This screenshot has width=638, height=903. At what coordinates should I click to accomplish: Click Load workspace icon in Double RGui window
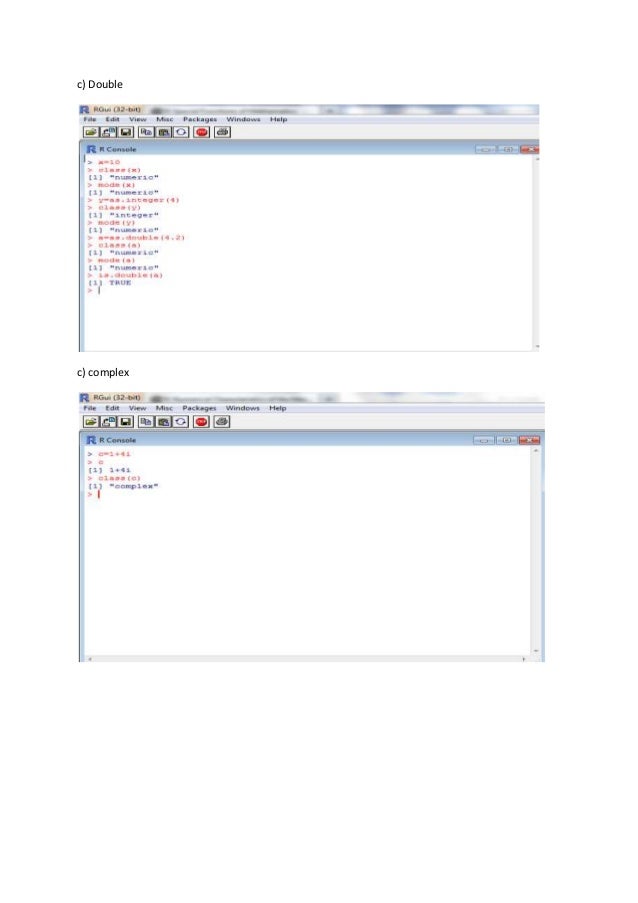pyautogui.click(x=108, y=132)
